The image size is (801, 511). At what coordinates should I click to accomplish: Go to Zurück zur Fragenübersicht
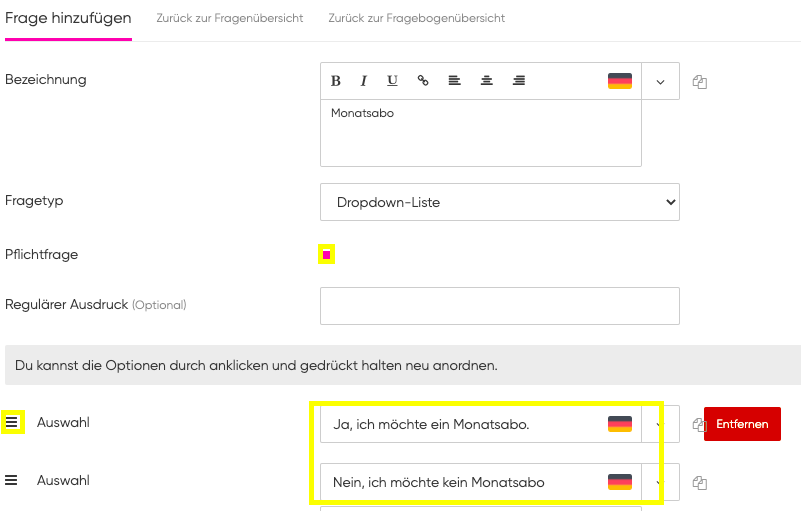coord(230,18)
